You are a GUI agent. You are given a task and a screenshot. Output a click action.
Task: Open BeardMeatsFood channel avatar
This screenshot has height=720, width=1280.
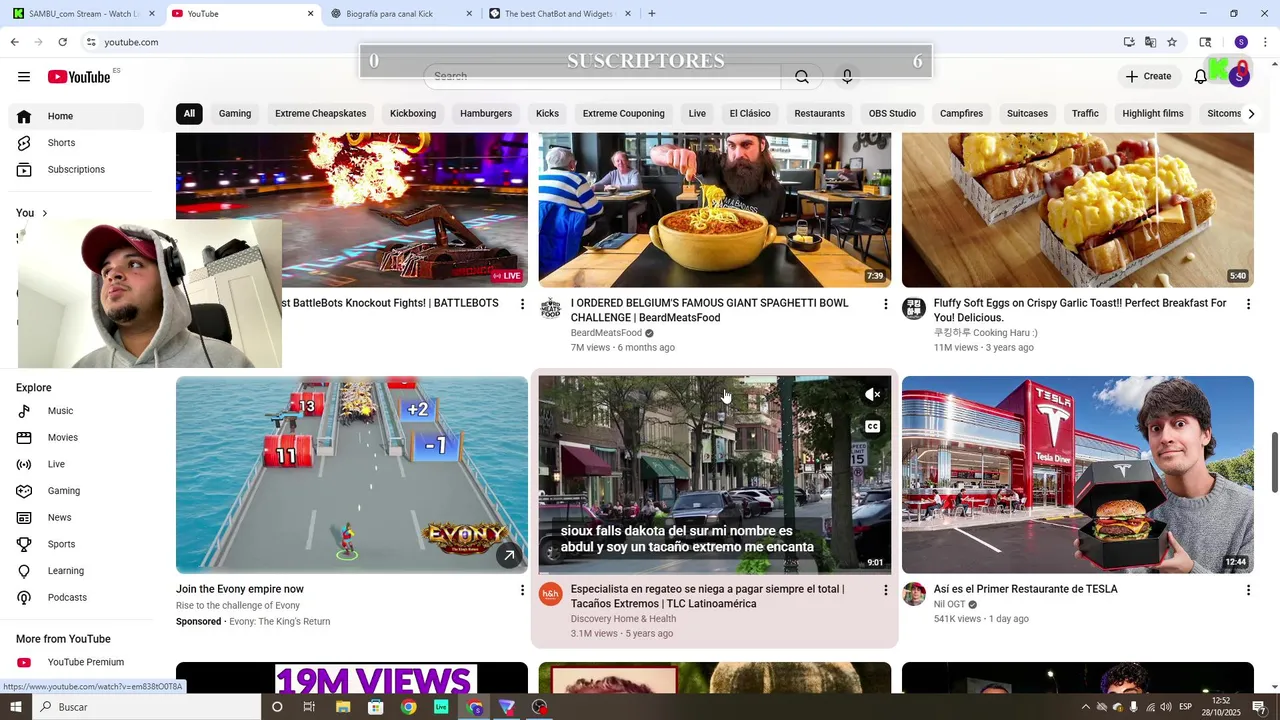coord(551,309)
